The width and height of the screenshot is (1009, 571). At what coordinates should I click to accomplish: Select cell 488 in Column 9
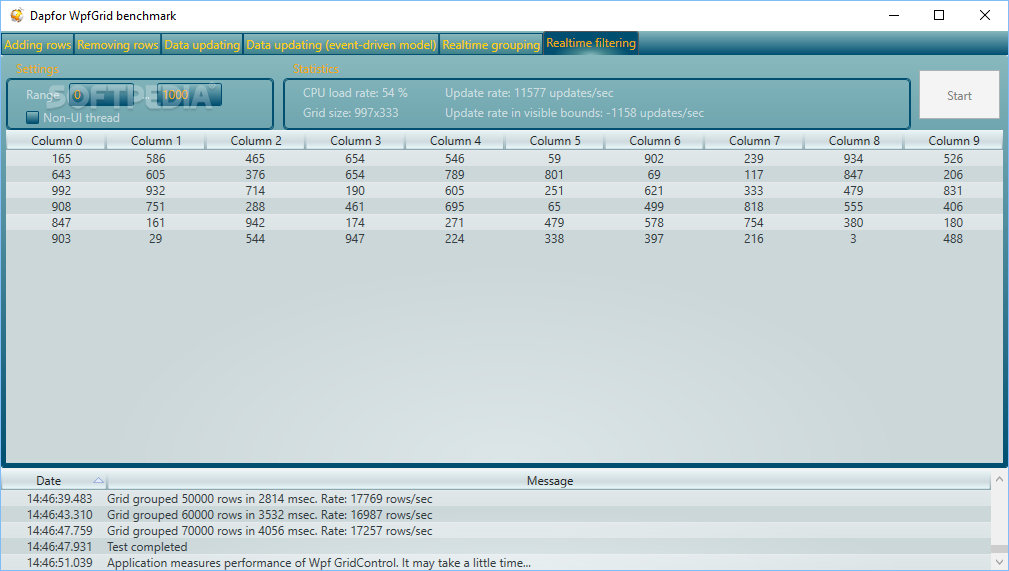(x=953, y=239)
